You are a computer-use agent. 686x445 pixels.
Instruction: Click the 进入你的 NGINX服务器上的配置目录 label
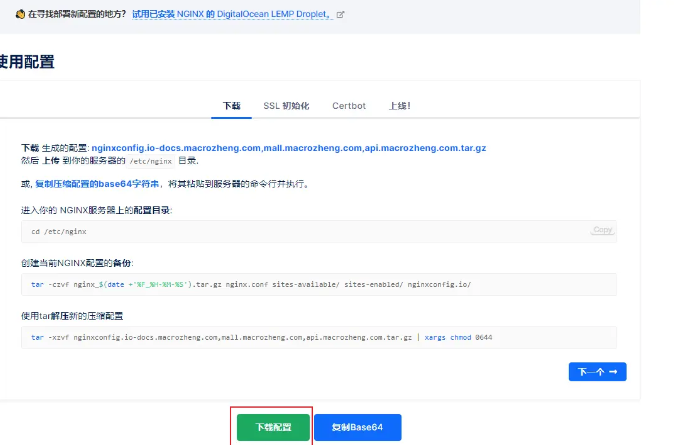point(97,210)
